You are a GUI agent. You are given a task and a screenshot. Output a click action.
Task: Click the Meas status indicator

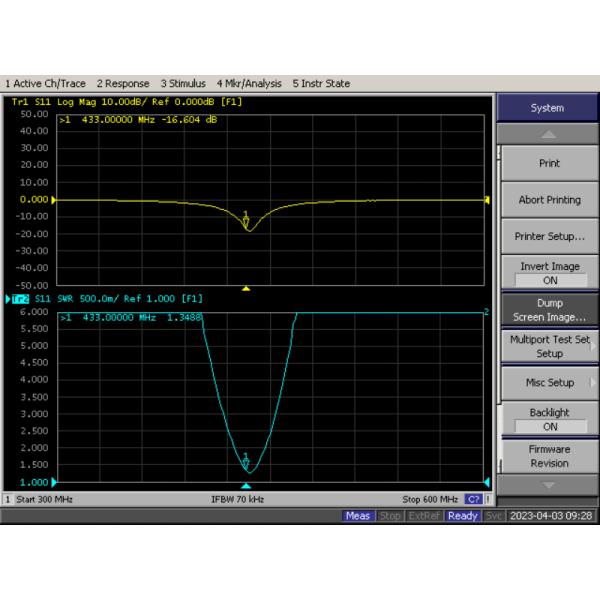(x=357, y=516)
